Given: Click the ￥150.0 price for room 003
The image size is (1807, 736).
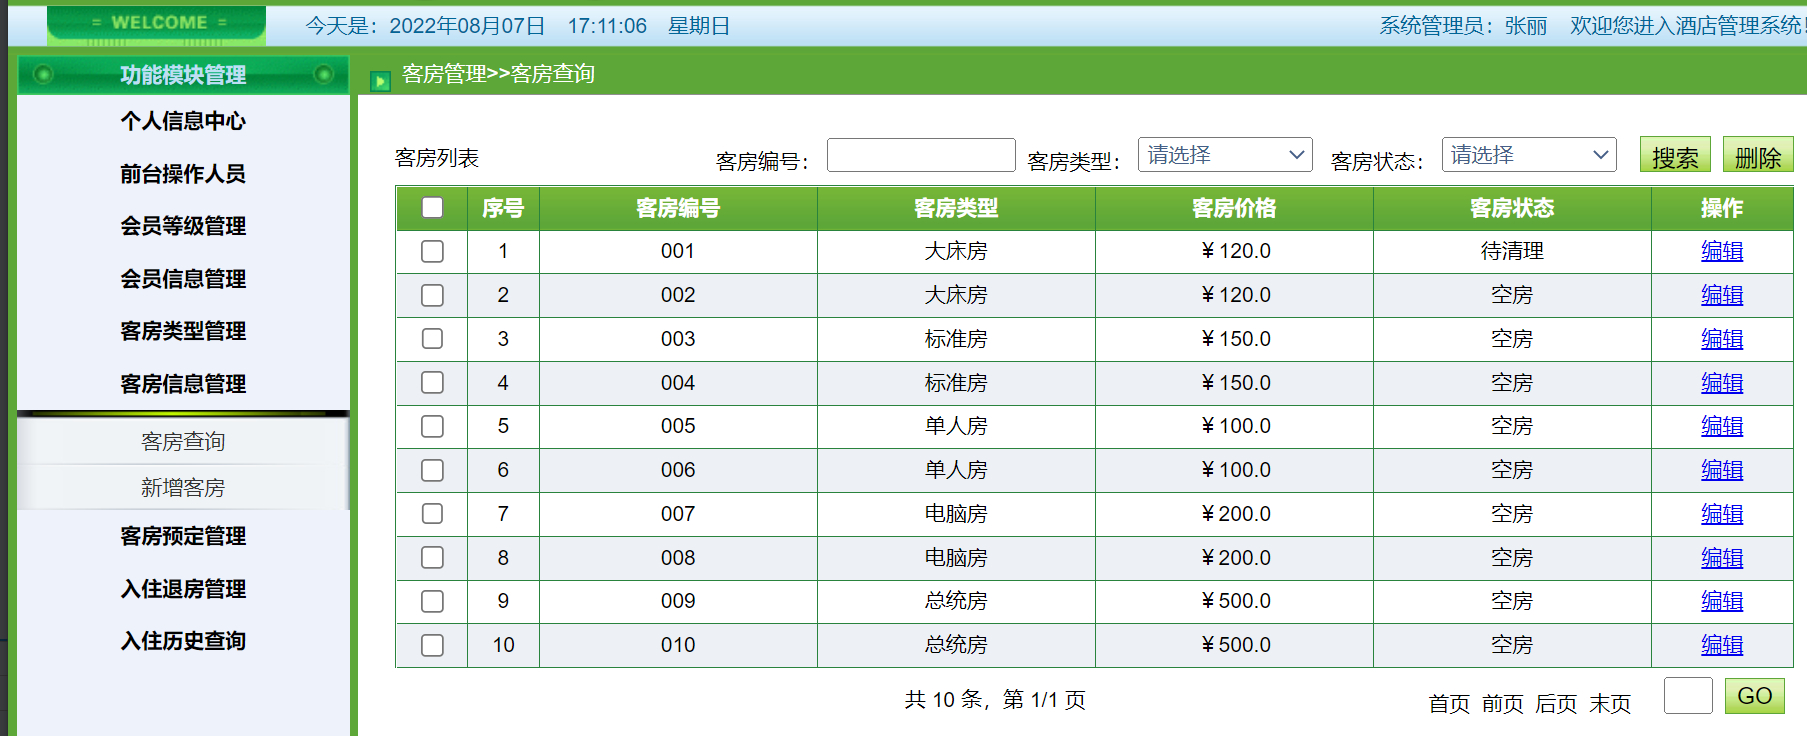Looking at the screenshot, I should (1236, 339).
